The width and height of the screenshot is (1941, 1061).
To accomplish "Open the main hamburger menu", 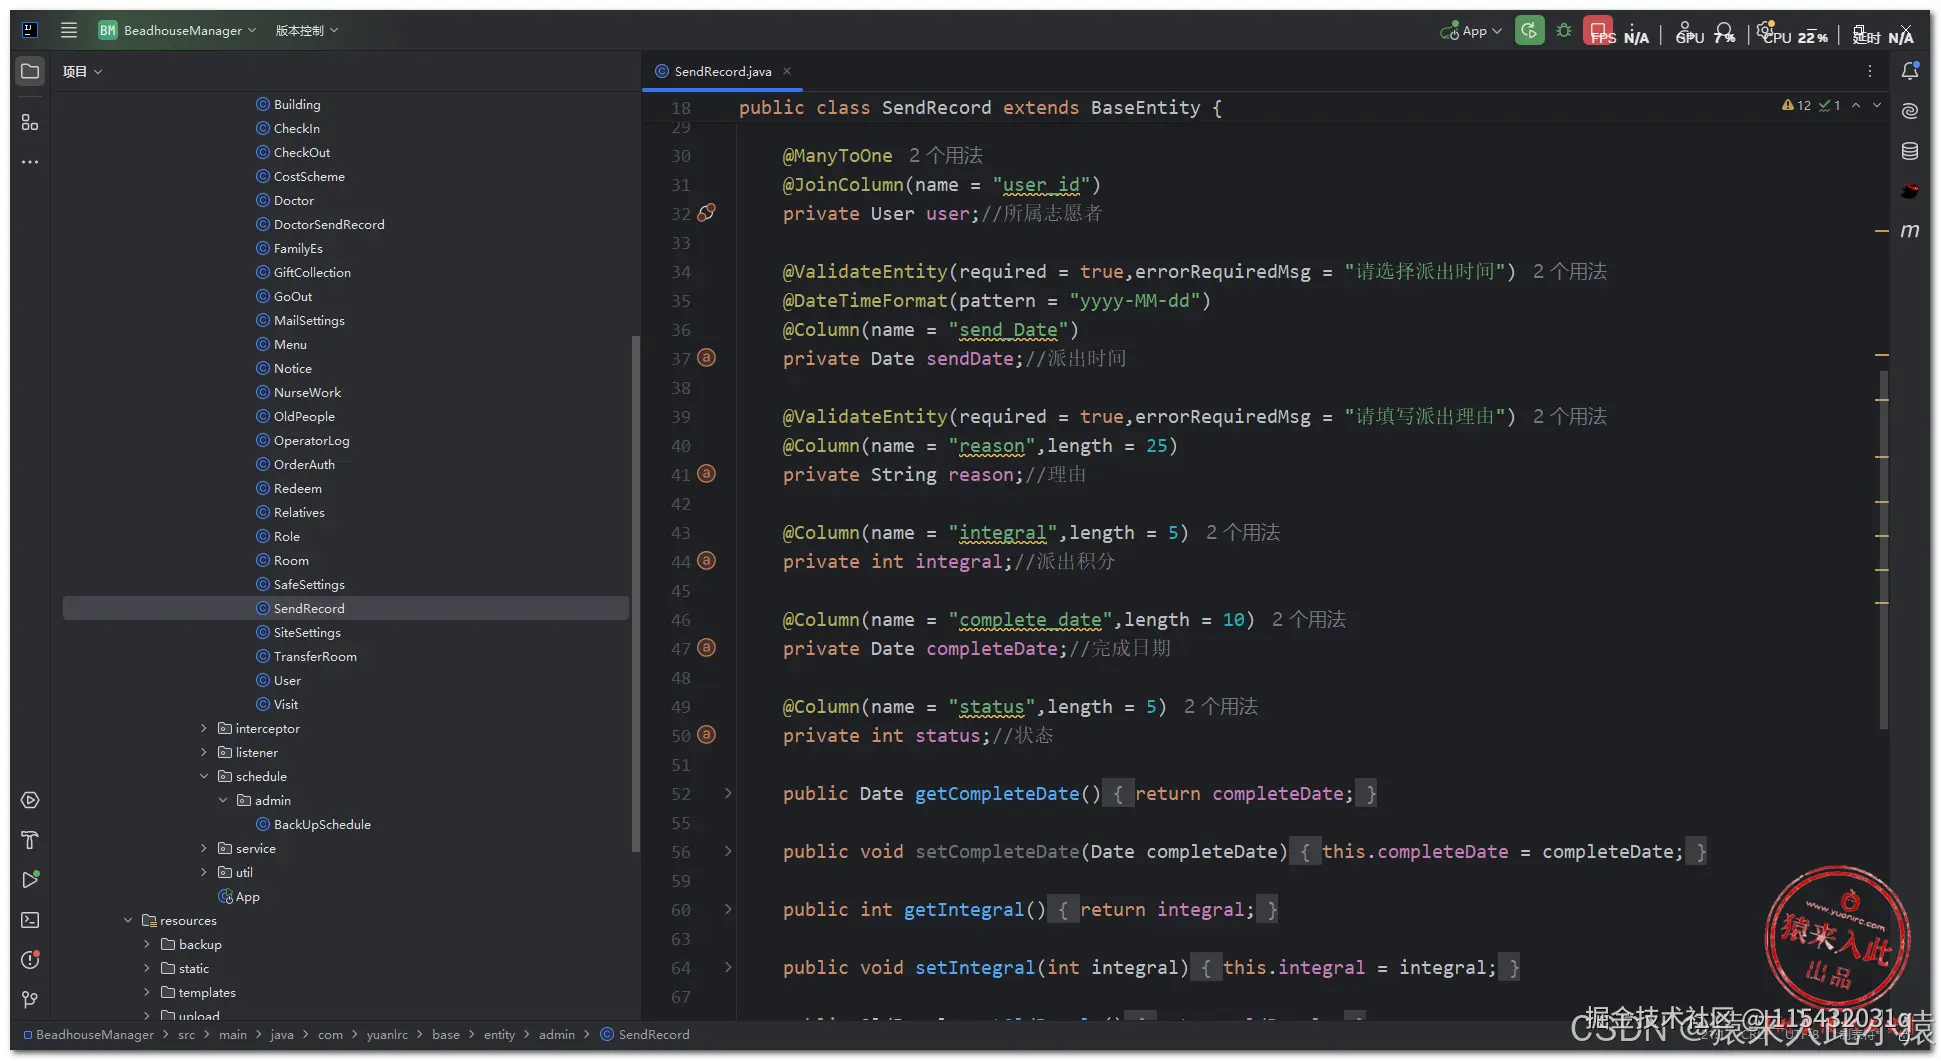I will (69, 30).
